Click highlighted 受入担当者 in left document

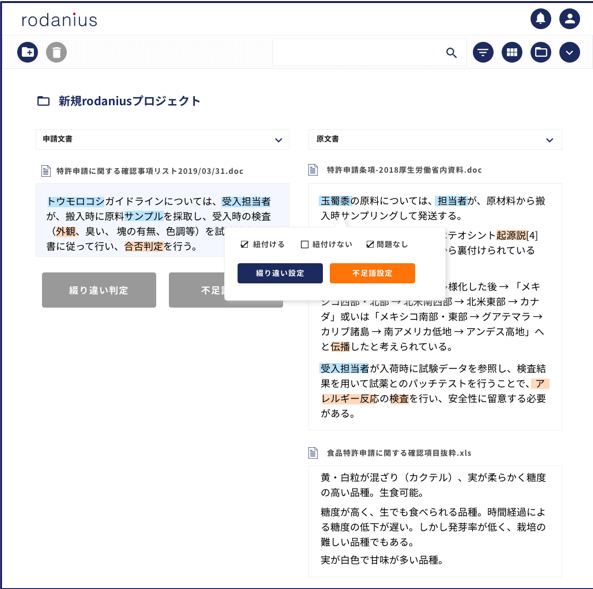tap(246, 201)
